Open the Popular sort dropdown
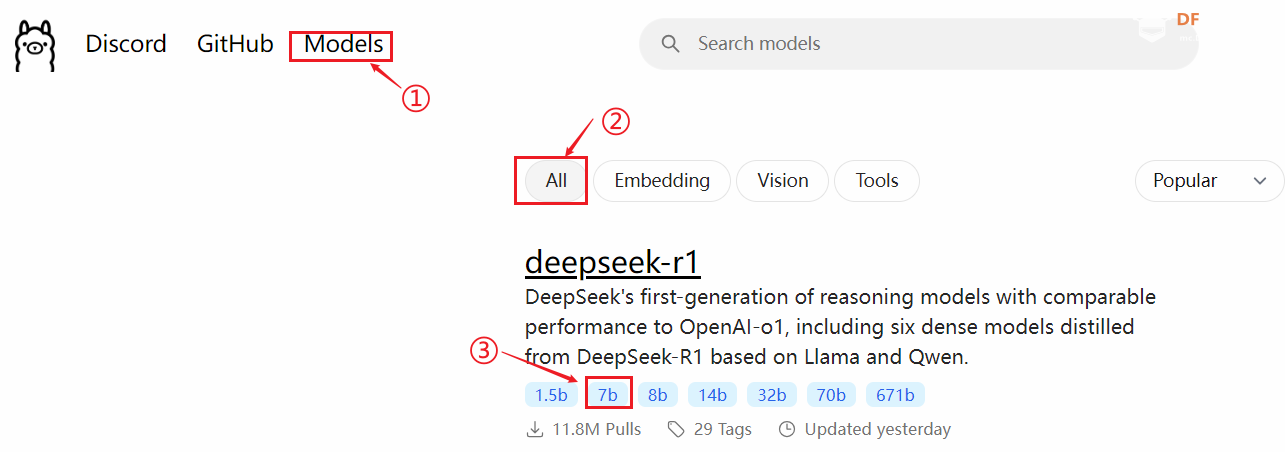The image size is (1285, 452). [1209, 181]
